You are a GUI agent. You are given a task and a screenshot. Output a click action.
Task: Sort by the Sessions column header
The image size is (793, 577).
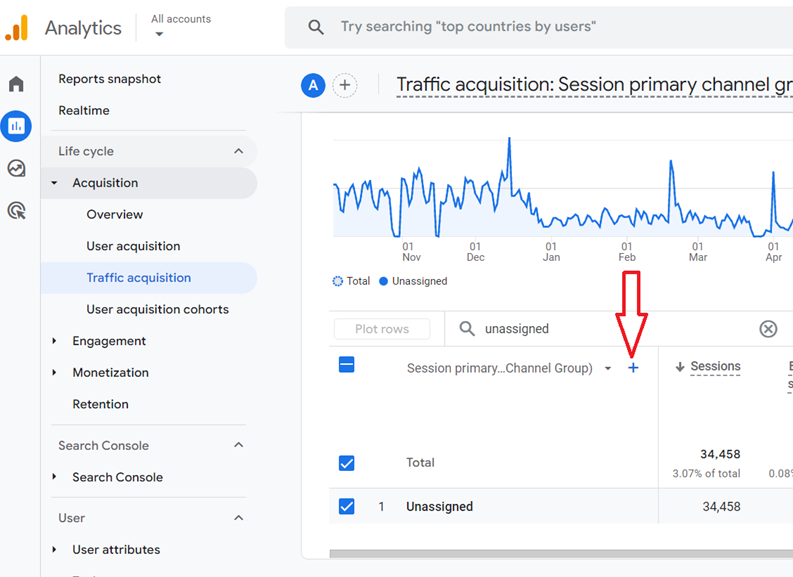[715, 367]
